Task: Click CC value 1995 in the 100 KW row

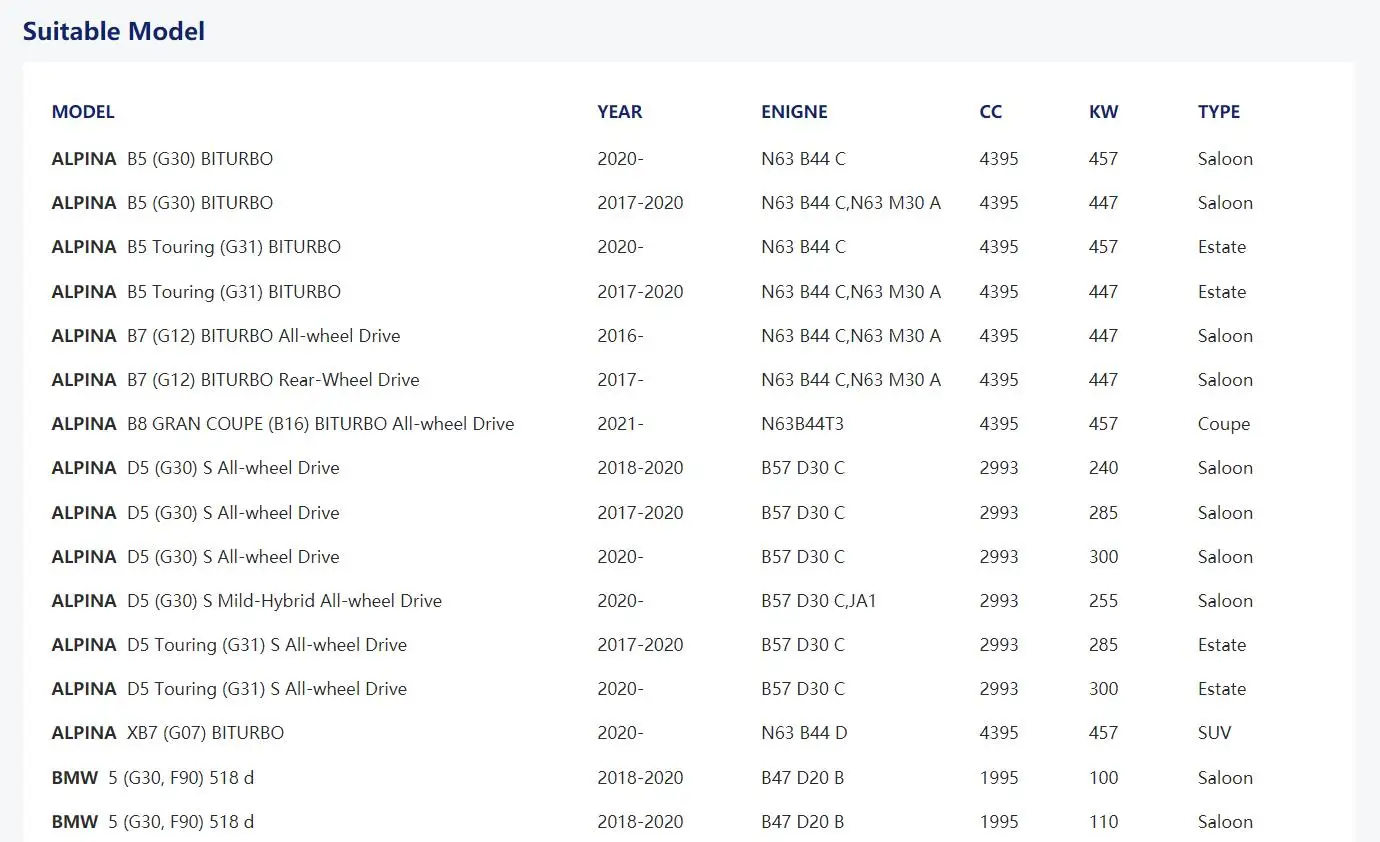Action: coord(999,778)
